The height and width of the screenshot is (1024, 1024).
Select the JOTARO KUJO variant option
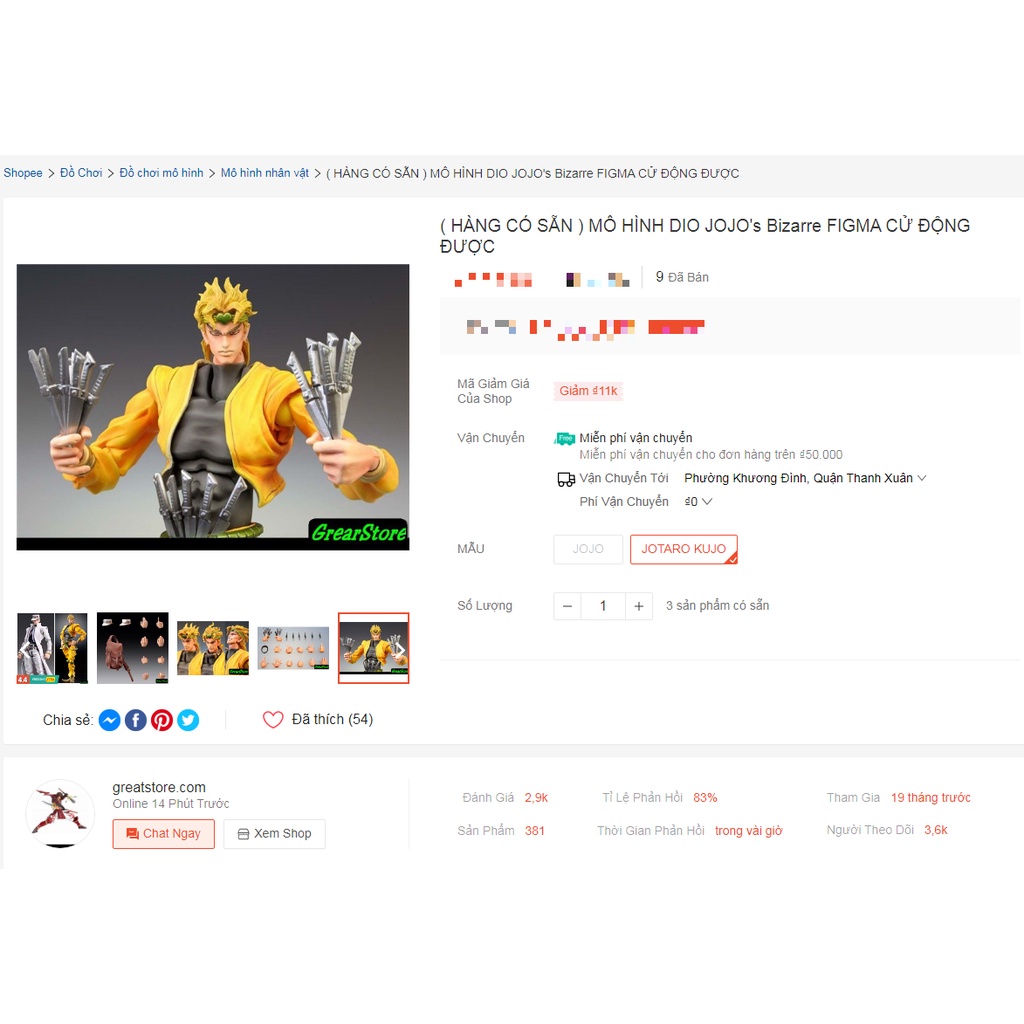point(683,549)
